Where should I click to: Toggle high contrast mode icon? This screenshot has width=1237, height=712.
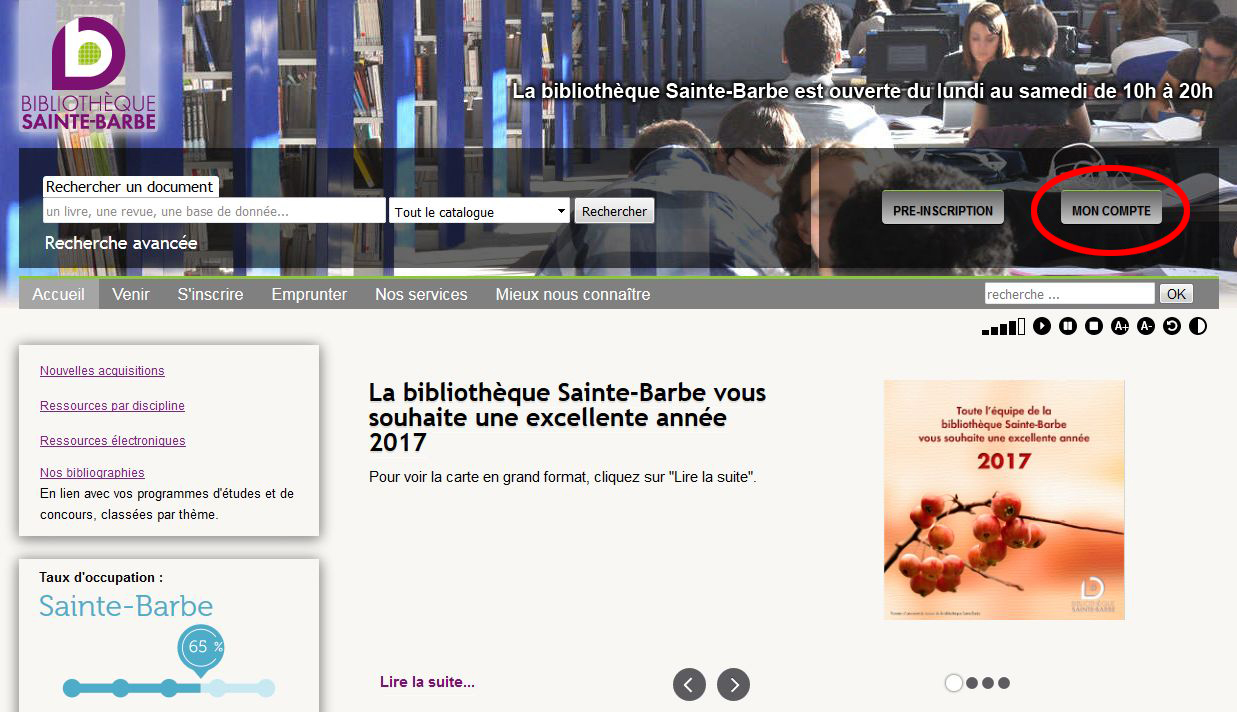(1198, 326)
